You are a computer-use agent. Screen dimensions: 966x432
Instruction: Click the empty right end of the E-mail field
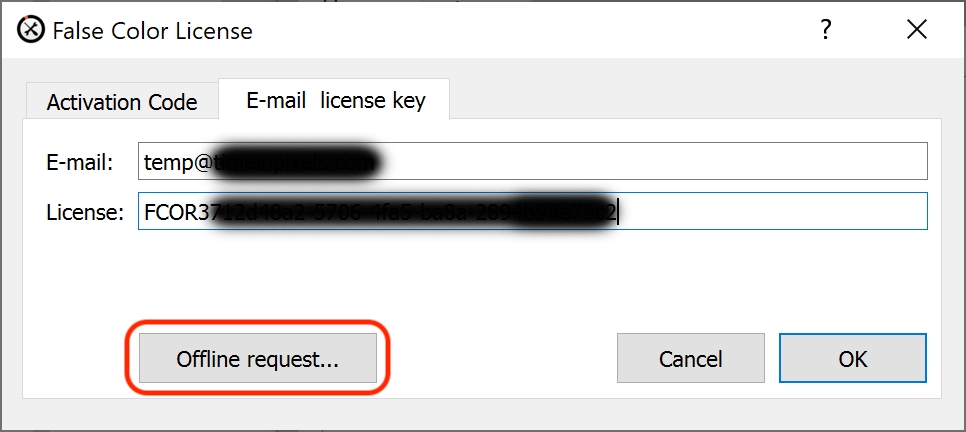tap(653, 161)
